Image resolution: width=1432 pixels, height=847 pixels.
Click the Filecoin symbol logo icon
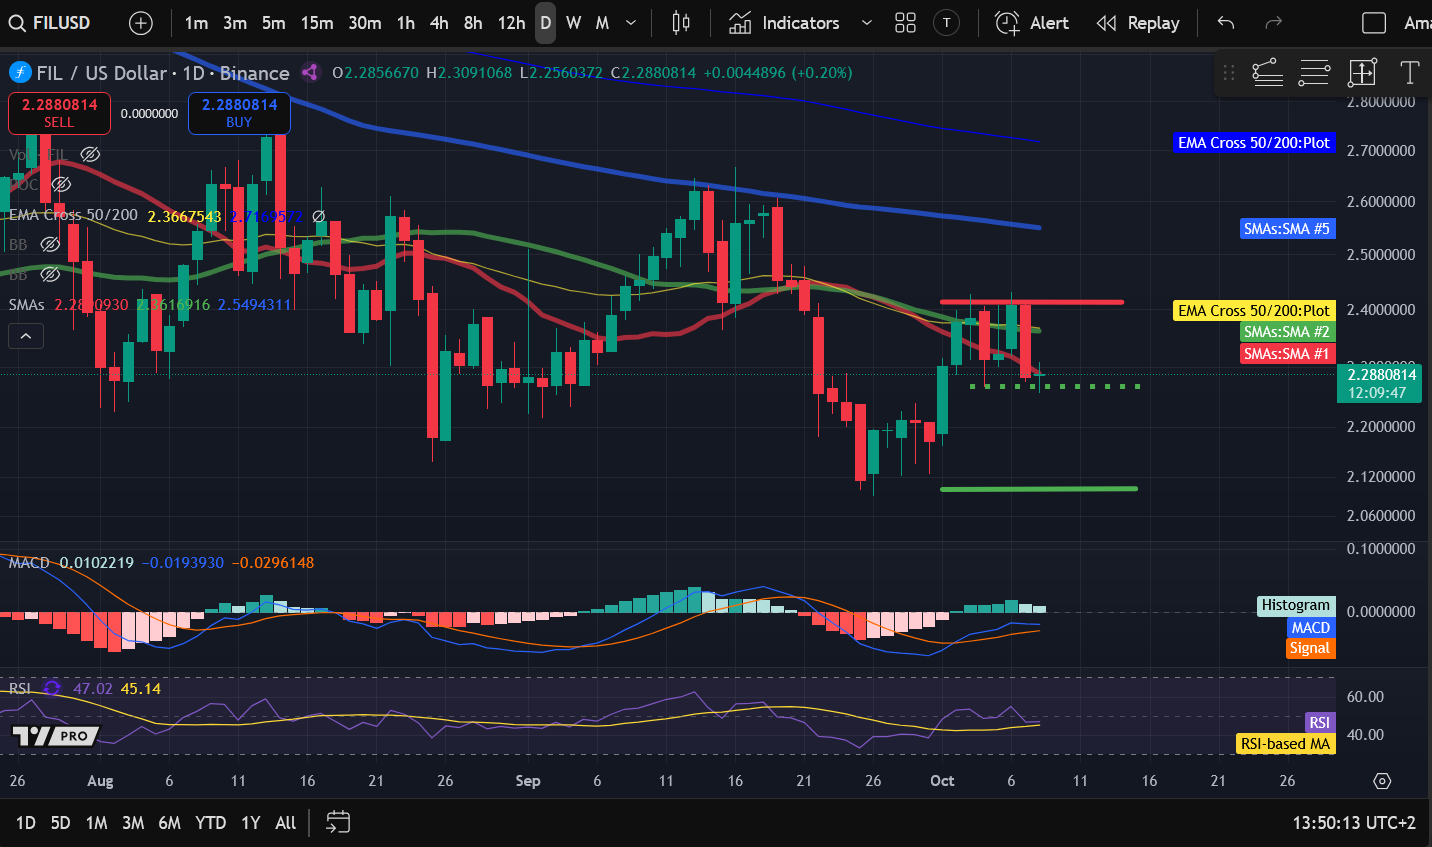coord(20,73)
